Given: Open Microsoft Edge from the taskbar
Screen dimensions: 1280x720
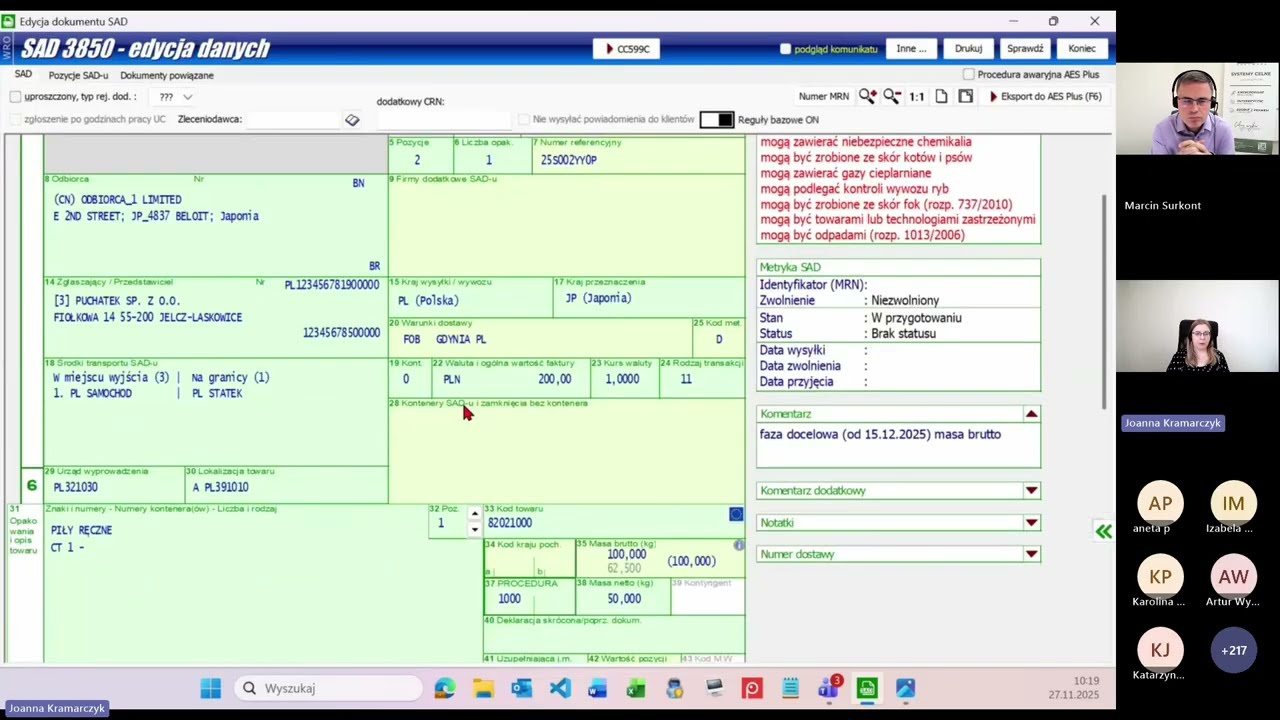Looking at the screenshot, I should 445,688.
